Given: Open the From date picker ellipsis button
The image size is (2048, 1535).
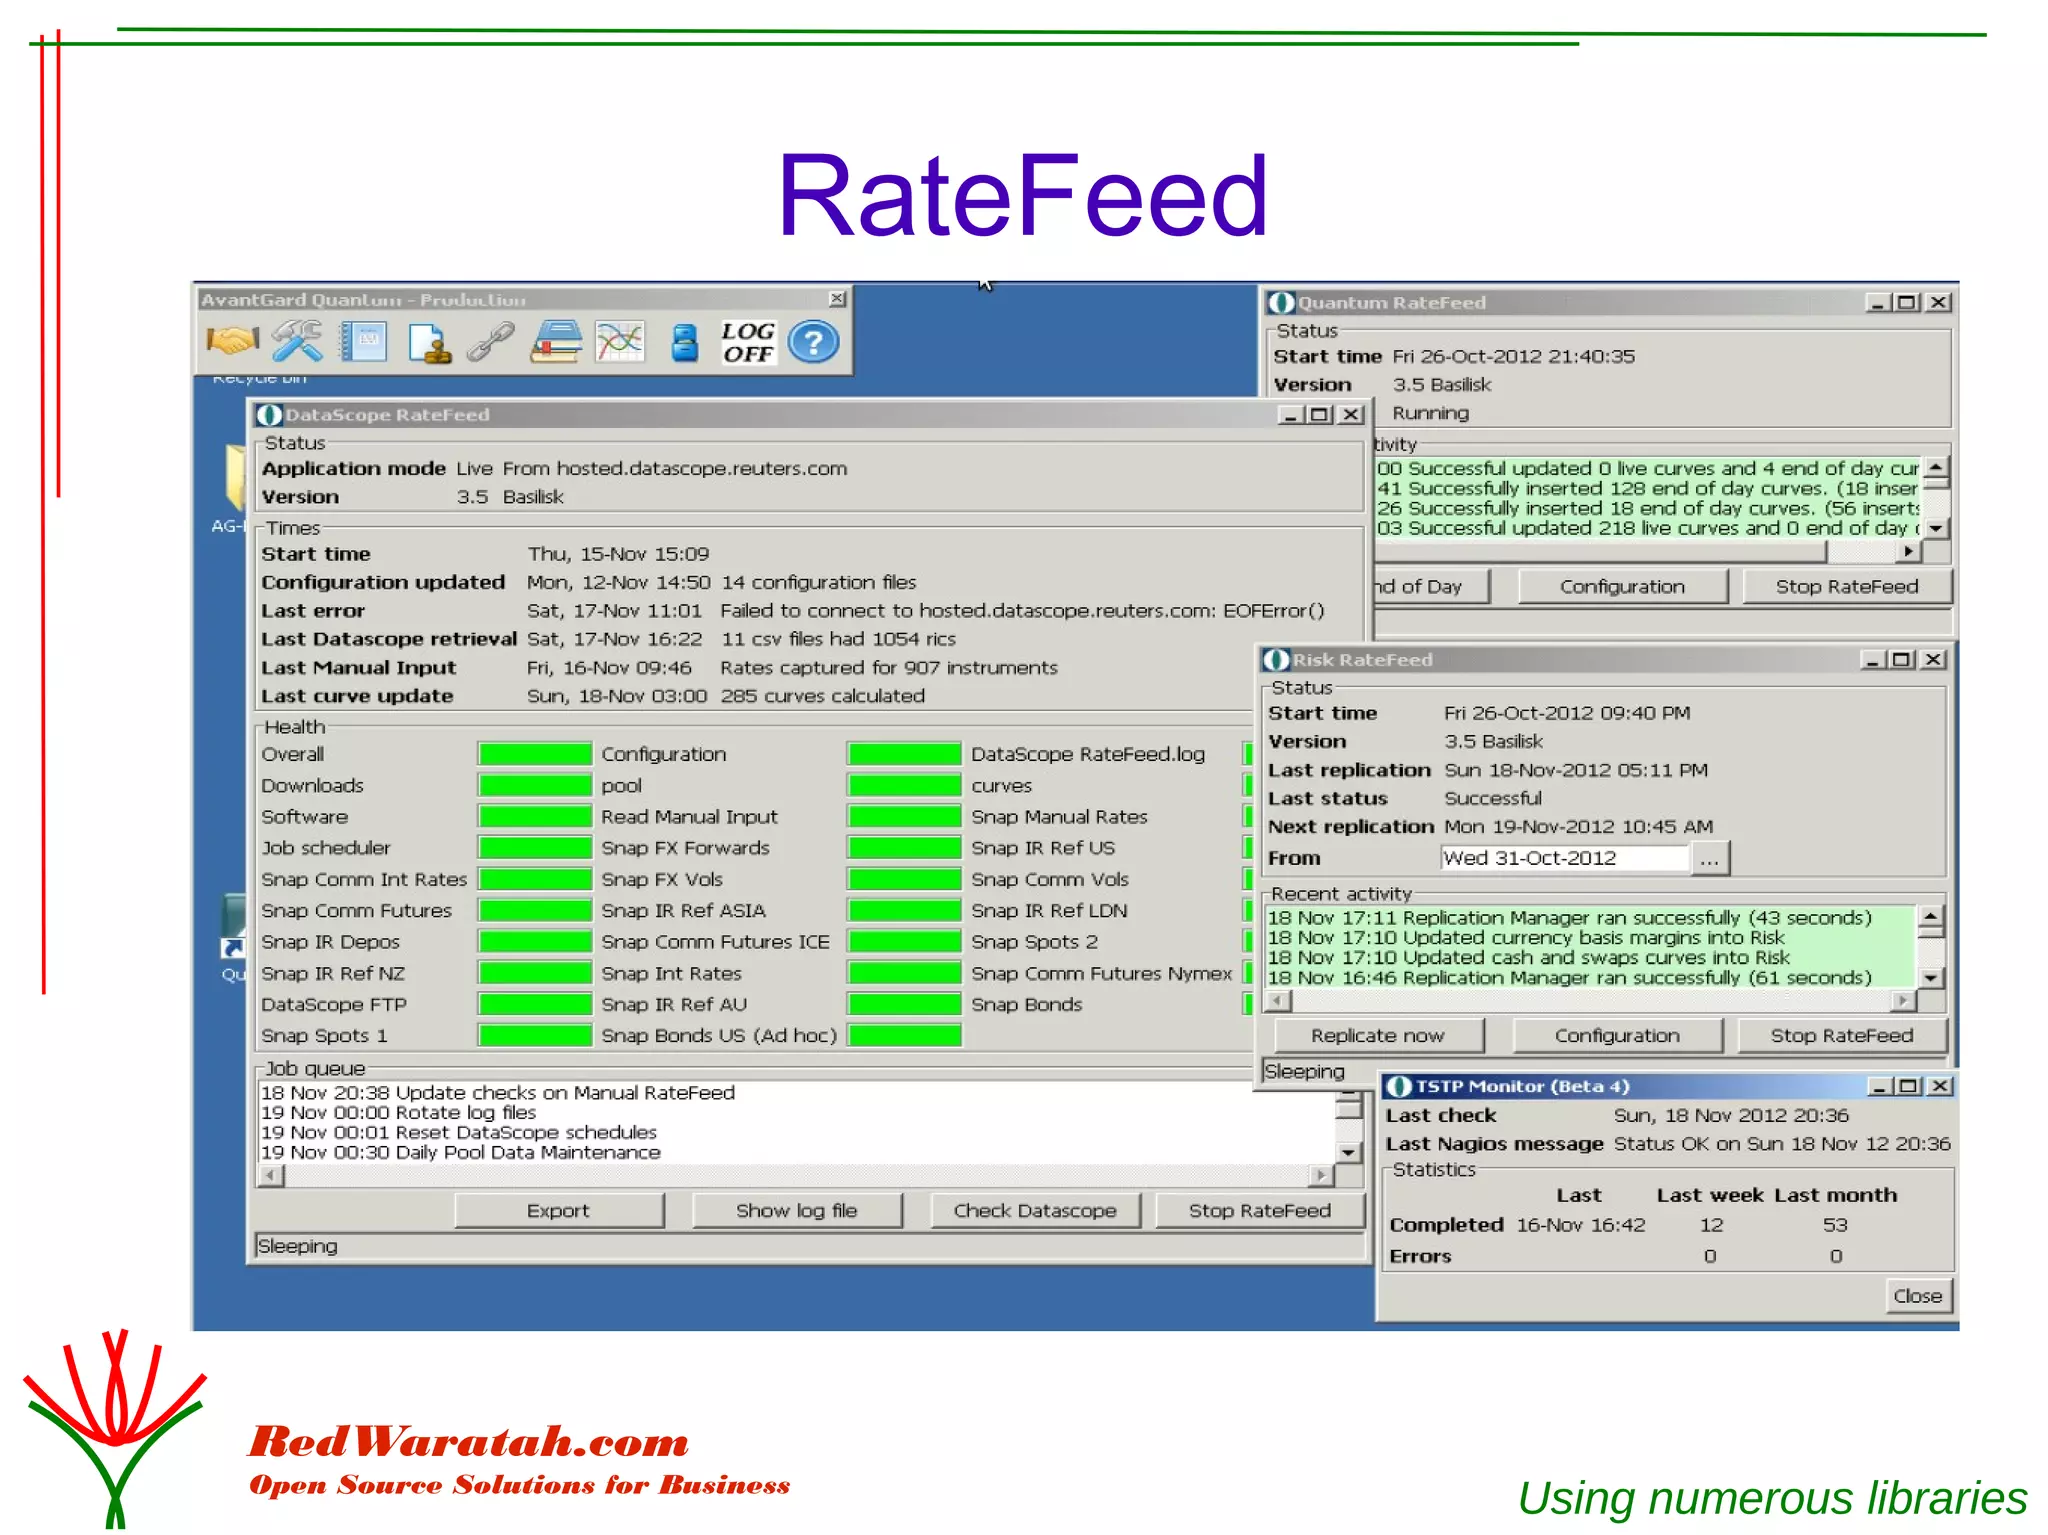Looking at the screenshot, I should point(1709,859).
